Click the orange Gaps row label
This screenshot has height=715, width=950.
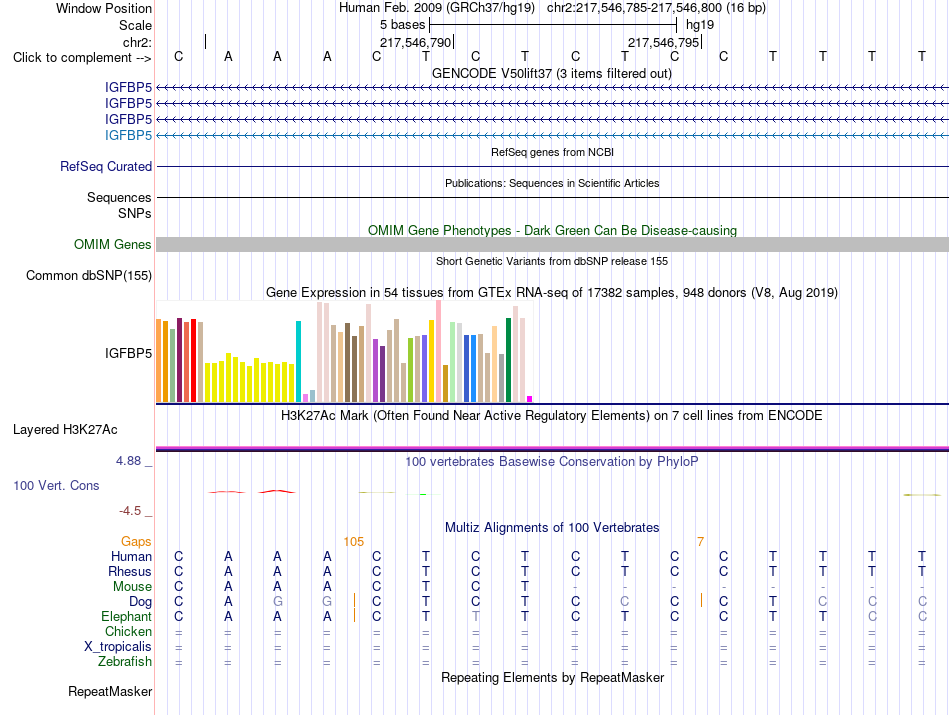pyautogui.click(x=136, y=541)
